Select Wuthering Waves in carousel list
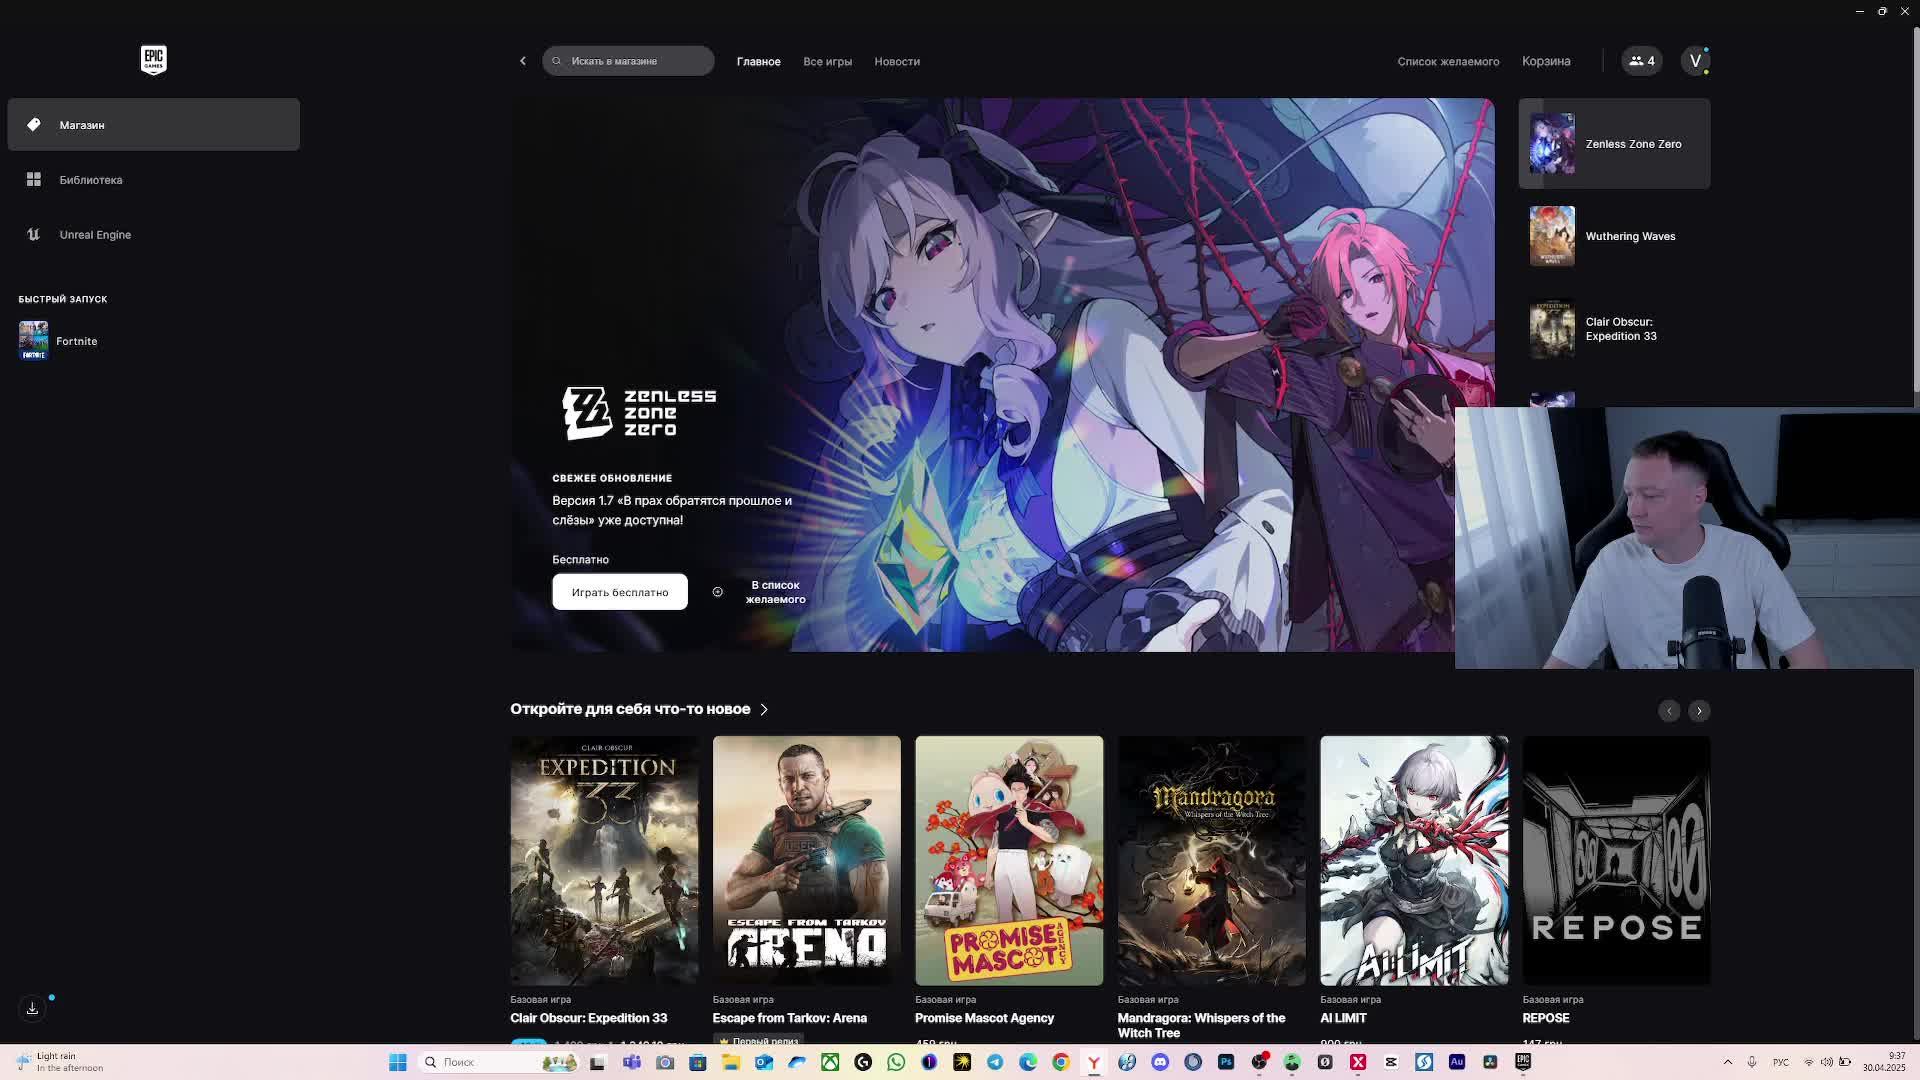Image resolution: width=1920 pixels, height=1080 pixels. coord(1614,236)
